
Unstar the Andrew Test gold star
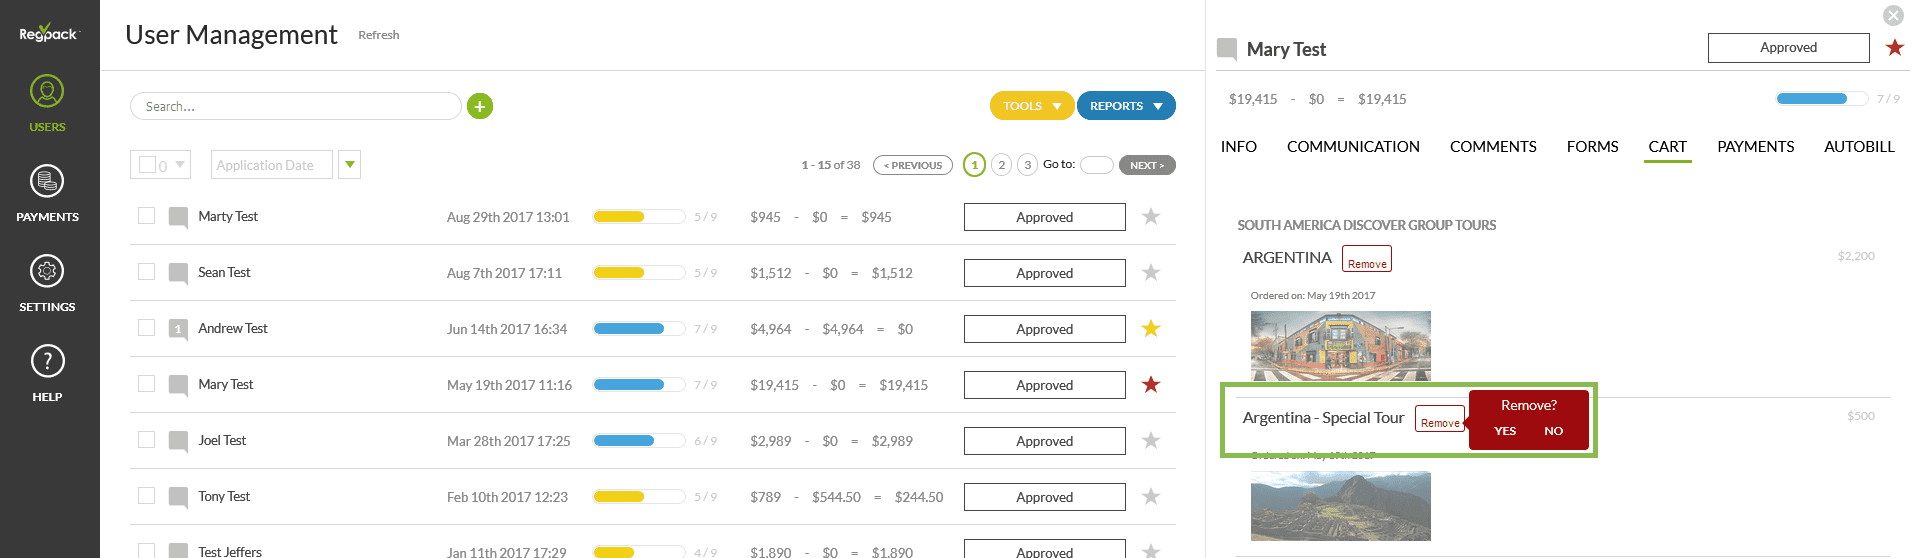click(x=1151, y=329)
